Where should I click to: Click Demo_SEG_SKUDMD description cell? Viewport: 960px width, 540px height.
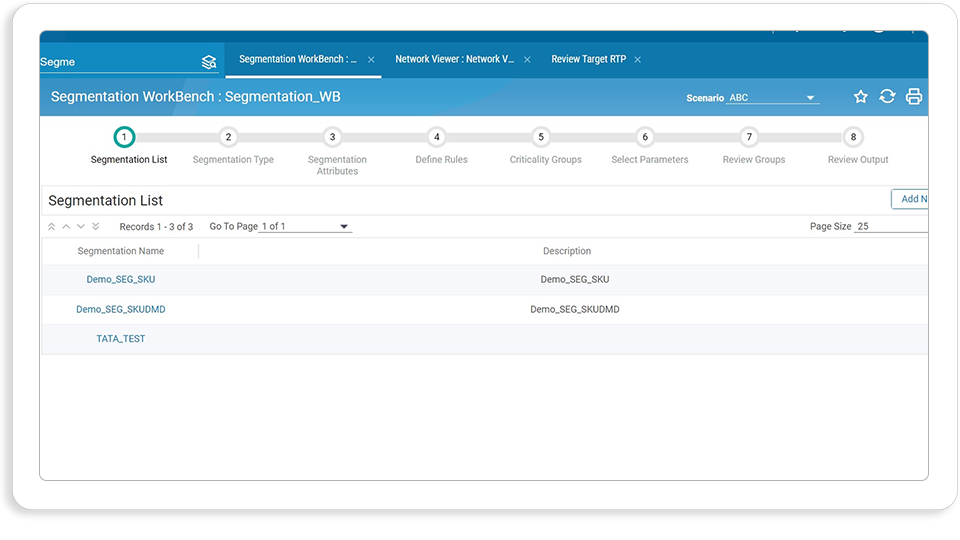click(x=575, y=309)
